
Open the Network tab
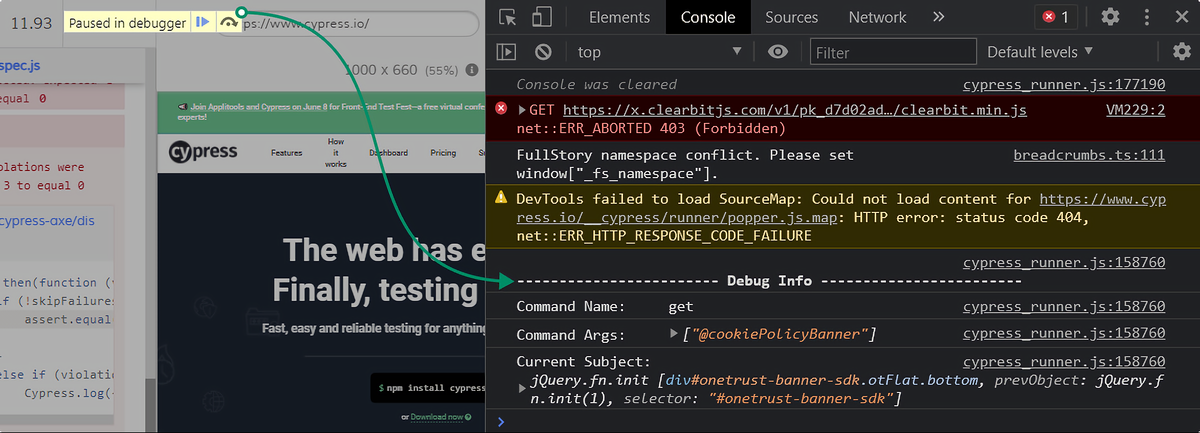pyautogui.click(x=877, y=17)
